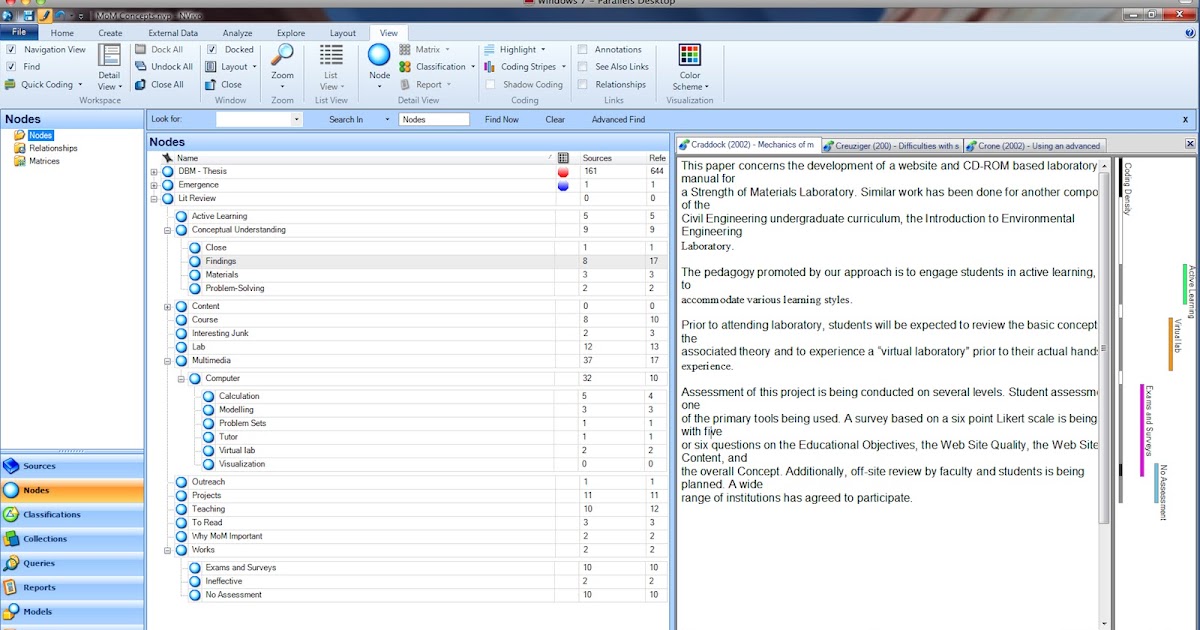
Task: Toggle the Docked checkbox
Action: coord(210,49)
